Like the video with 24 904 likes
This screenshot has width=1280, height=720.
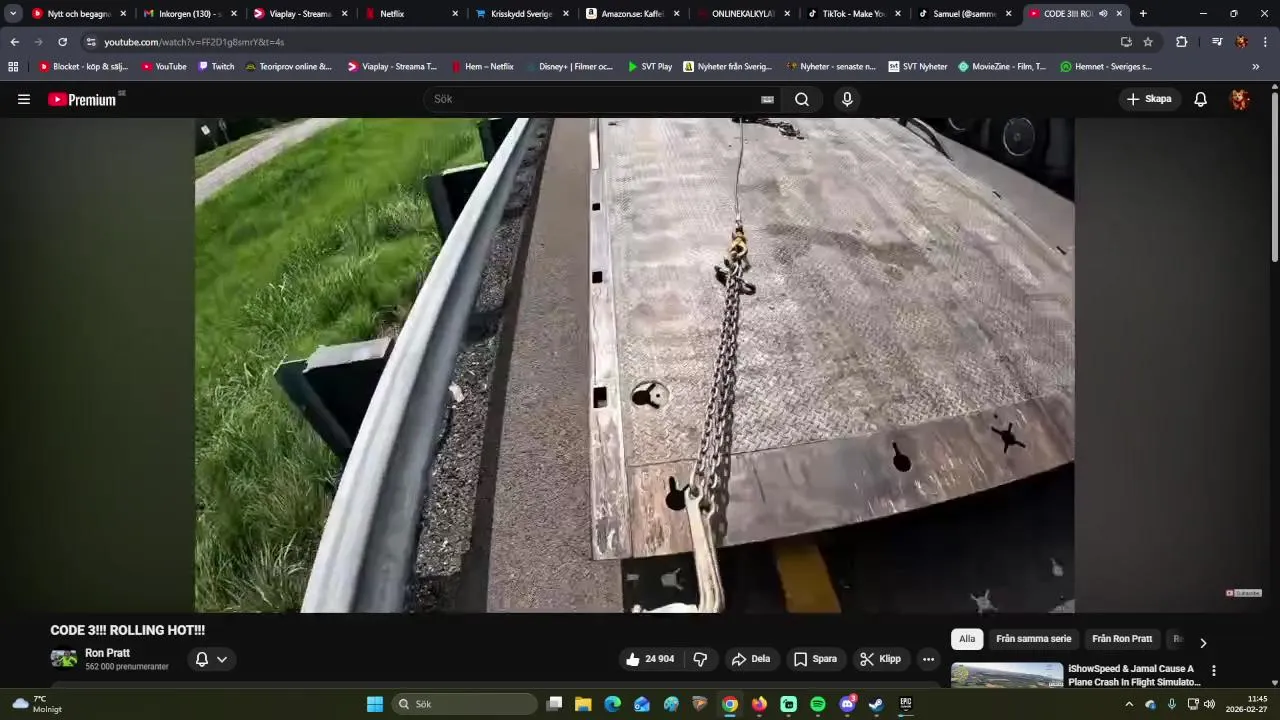tap(650, 659)
